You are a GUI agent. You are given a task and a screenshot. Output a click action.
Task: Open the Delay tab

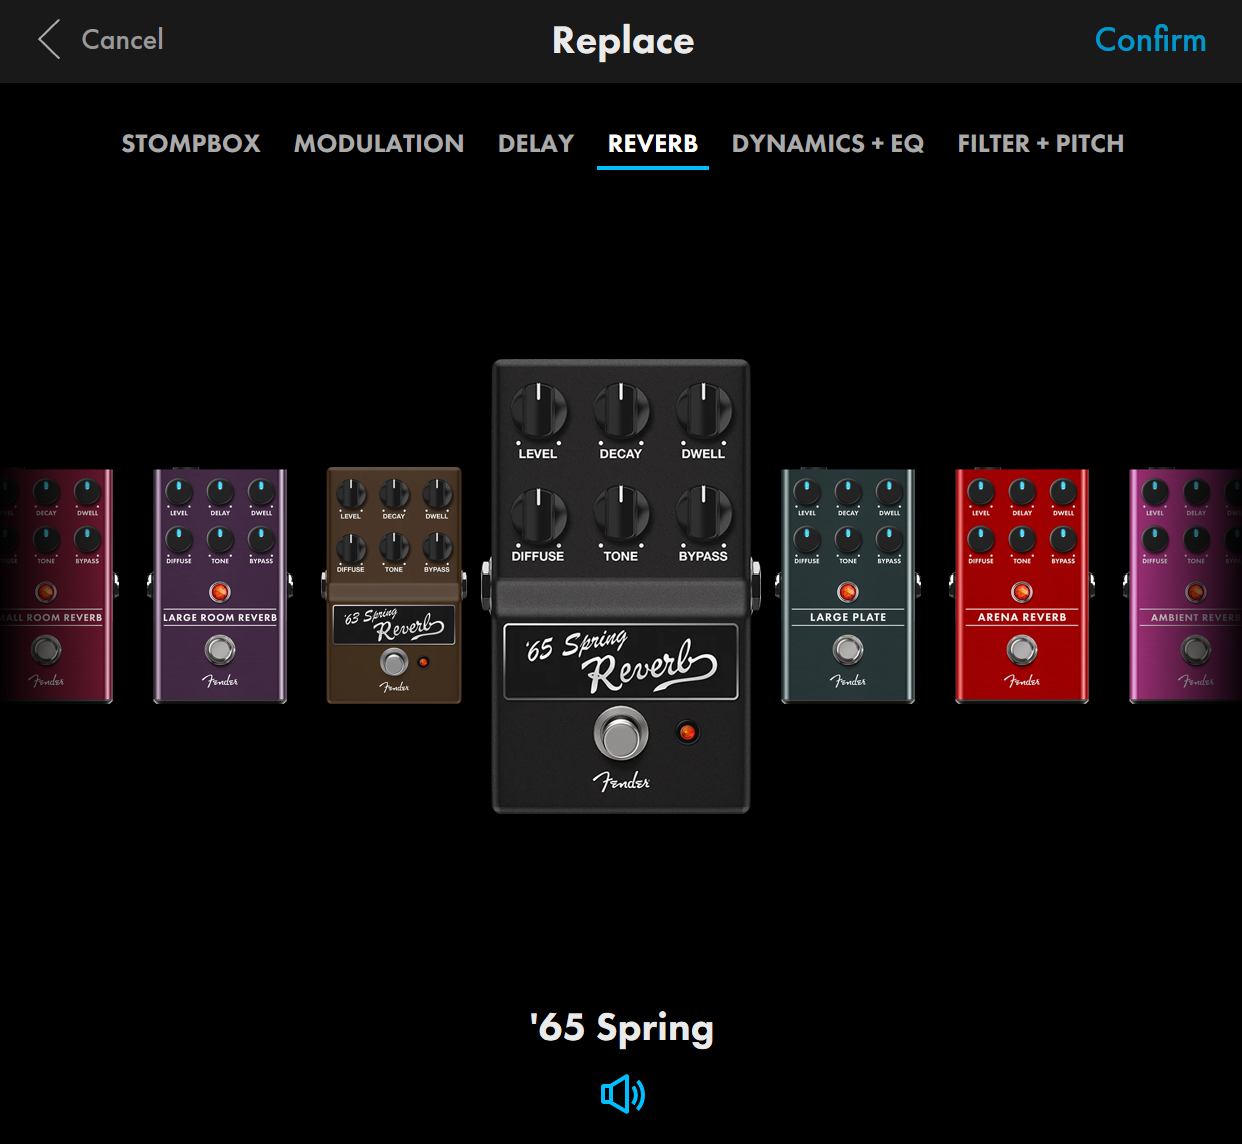pos(536,144)
